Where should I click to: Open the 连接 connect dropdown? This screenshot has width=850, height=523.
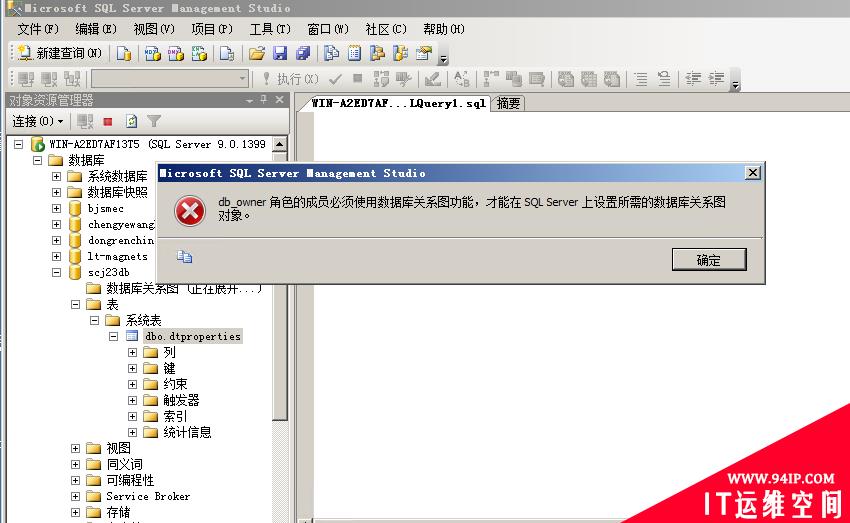pyautogui.click(x=37, y=121)
